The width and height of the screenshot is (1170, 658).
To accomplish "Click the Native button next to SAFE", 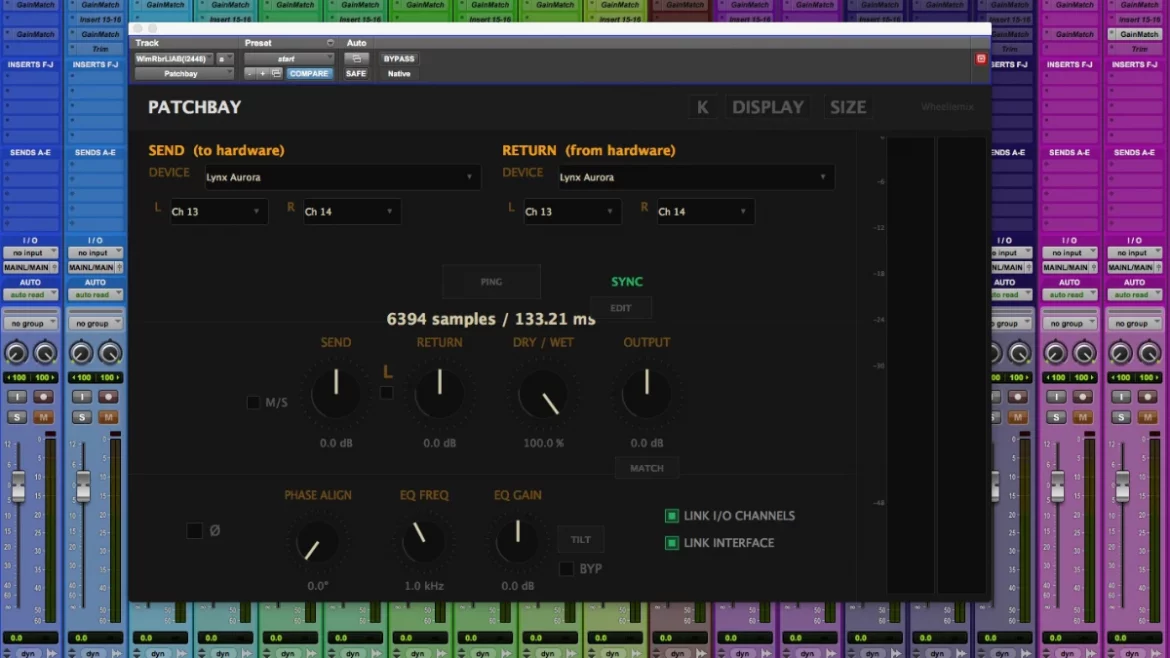I will [398, 74].
